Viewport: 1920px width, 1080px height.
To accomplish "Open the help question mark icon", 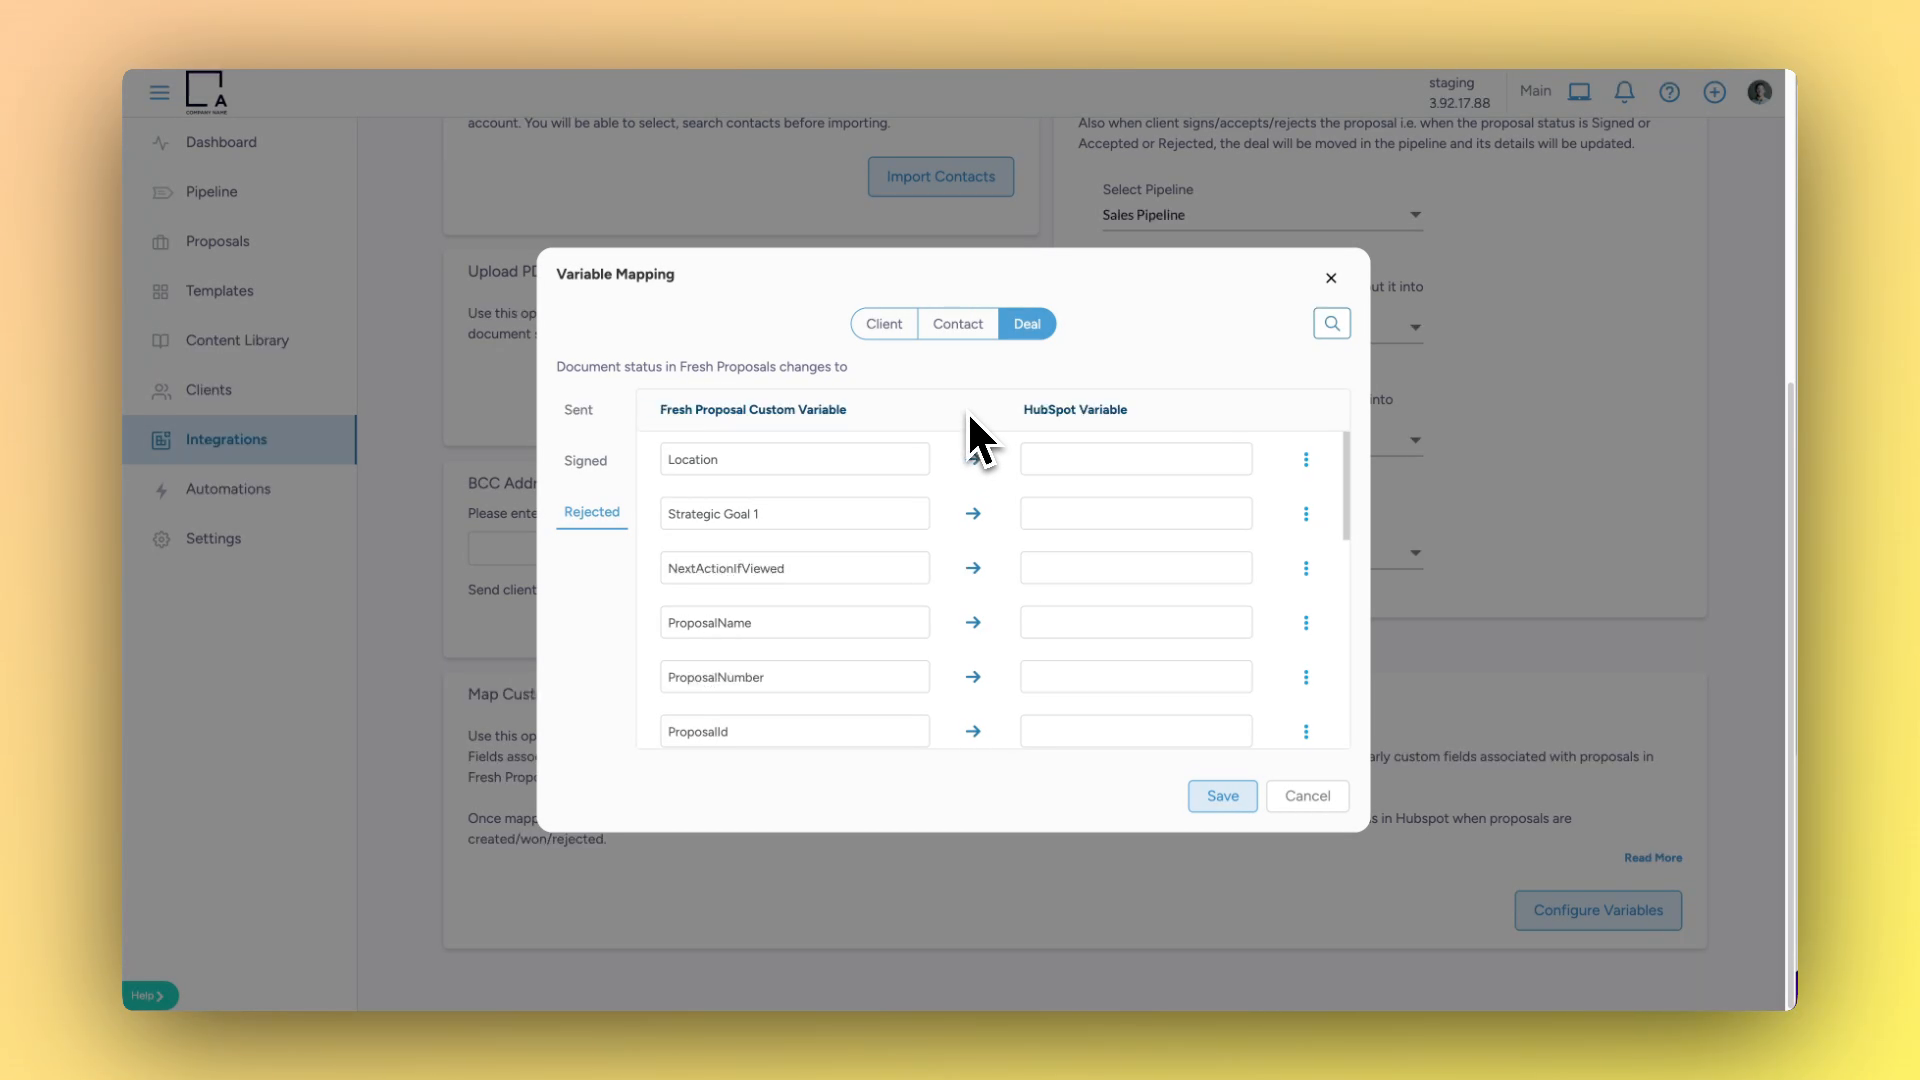I will (1669, 92).
